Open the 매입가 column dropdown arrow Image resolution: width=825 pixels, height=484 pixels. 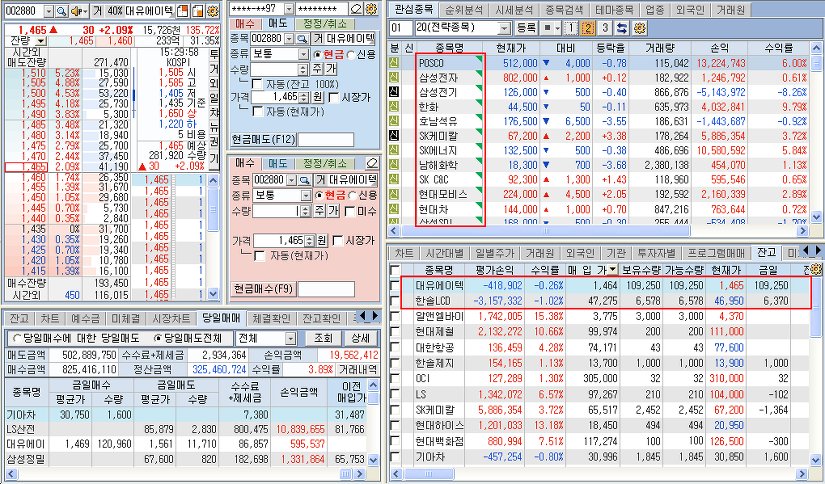(612, 270)
